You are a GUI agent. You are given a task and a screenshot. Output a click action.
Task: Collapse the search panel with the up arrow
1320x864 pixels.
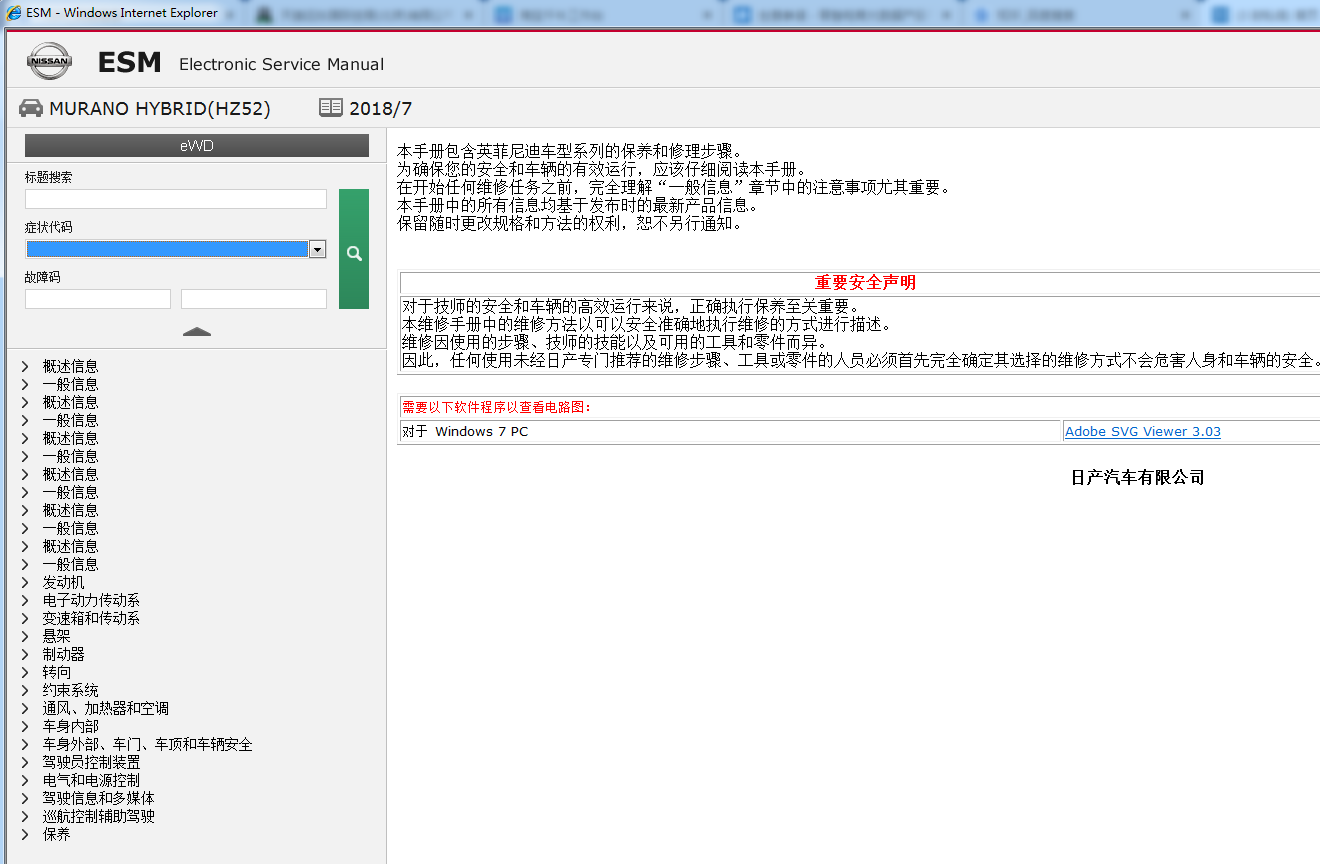tap(197, 331)
